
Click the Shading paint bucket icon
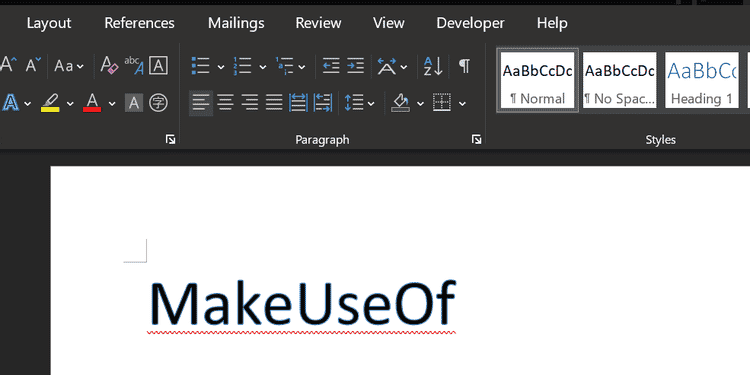[400, 103]
